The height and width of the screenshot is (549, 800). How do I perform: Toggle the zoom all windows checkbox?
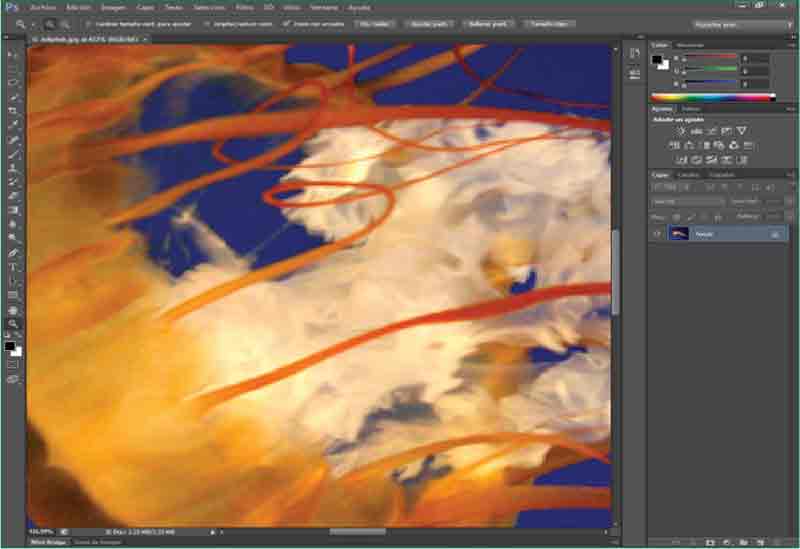click(206, 23)
